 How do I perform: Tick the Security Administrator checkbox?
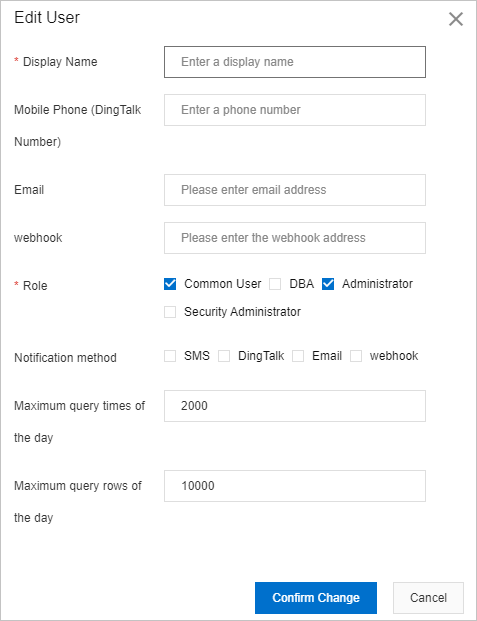click(x=170, y=312)
